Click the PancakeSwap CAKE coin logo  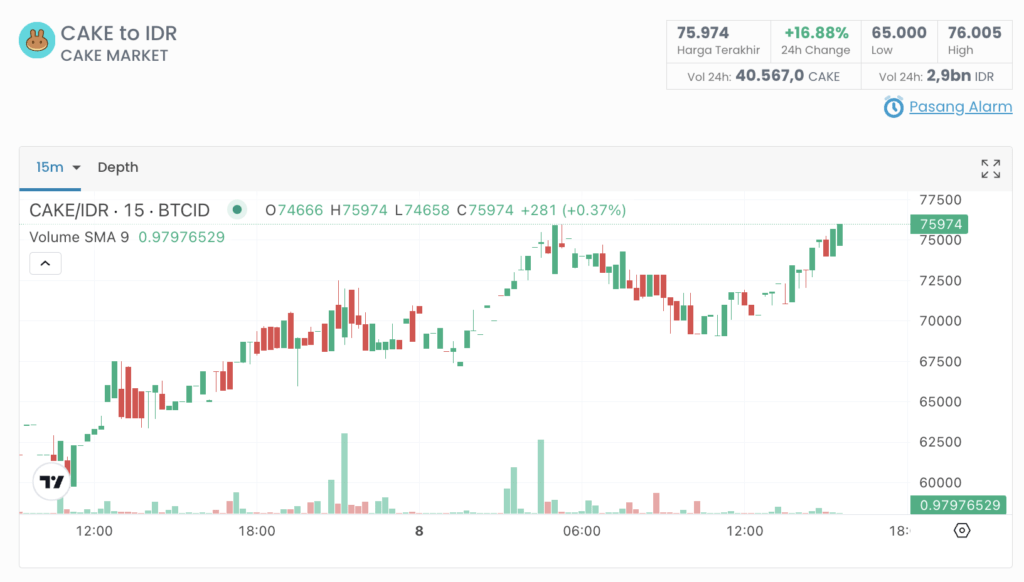[x=37, y=41]
